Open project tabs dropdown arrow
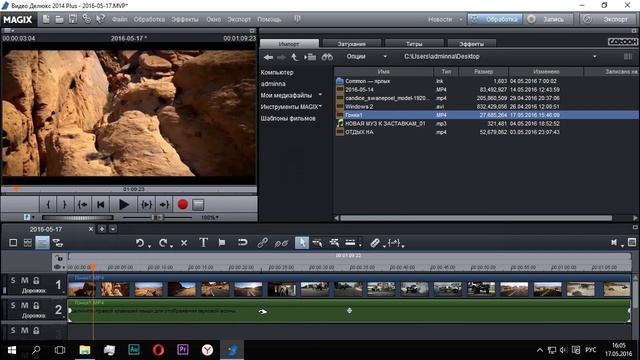The height and width of the screenshot is (360, 640). pyautogui.click(x=113, y=229)
